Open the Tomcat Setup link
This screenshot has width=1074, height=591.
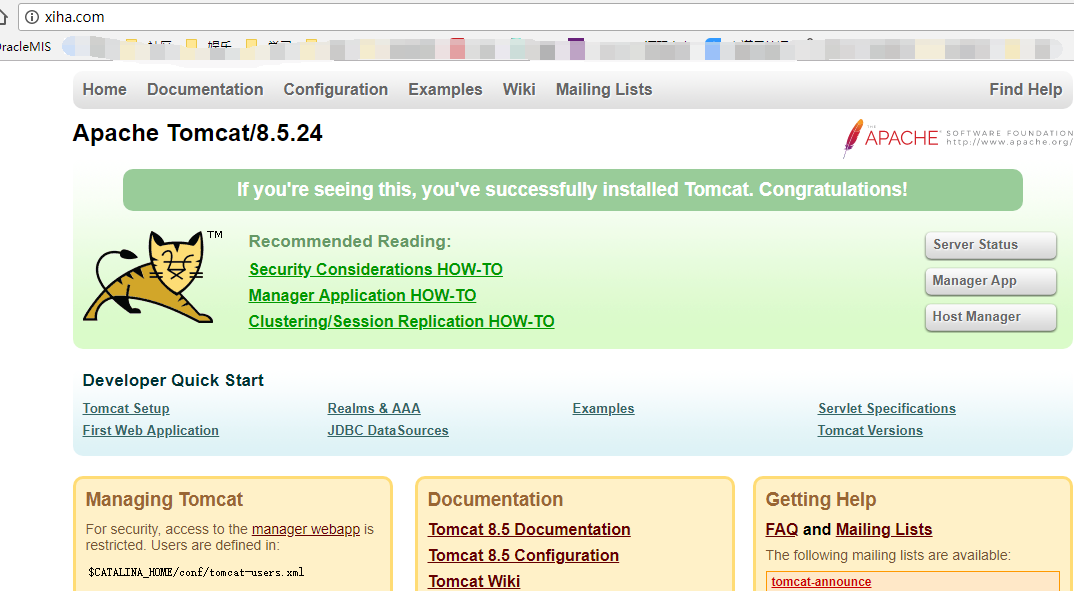click(126, 409)
